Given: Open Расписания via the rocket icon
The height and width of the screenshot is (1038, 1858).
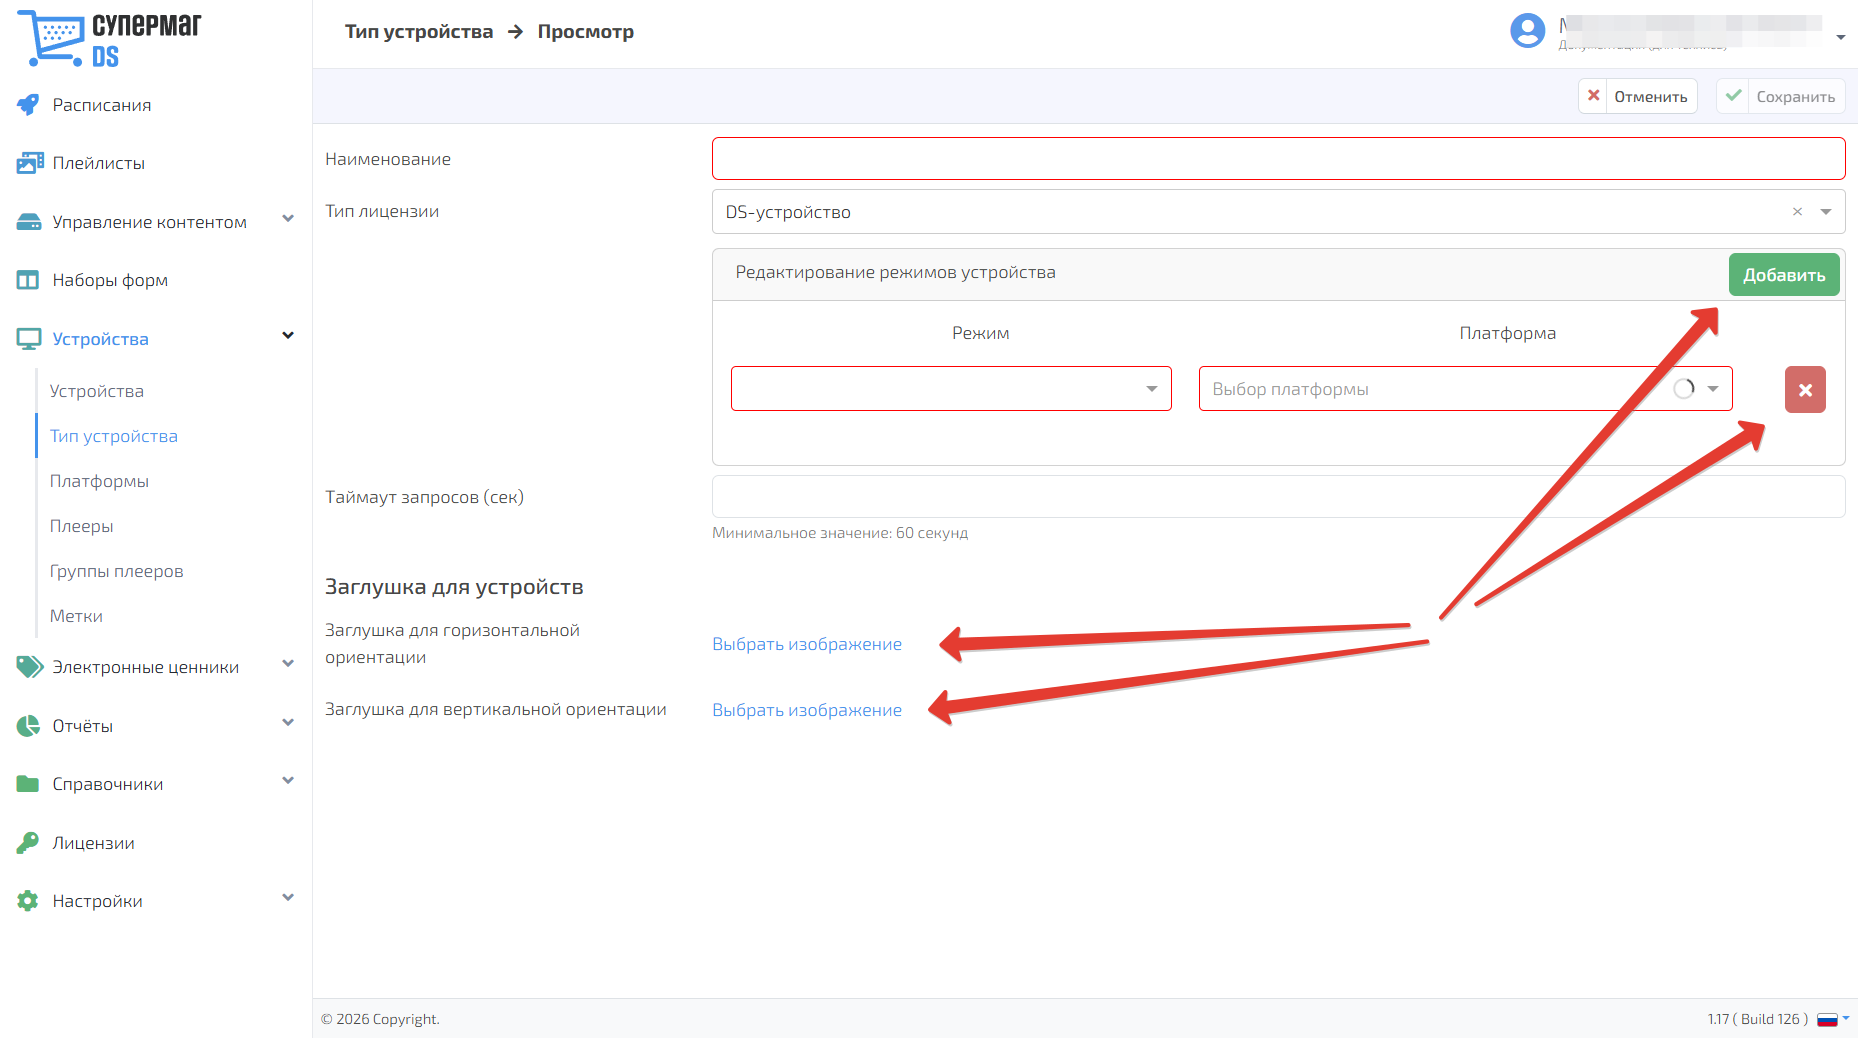Looking at the screenshot, I should click(x=28, y=105).
